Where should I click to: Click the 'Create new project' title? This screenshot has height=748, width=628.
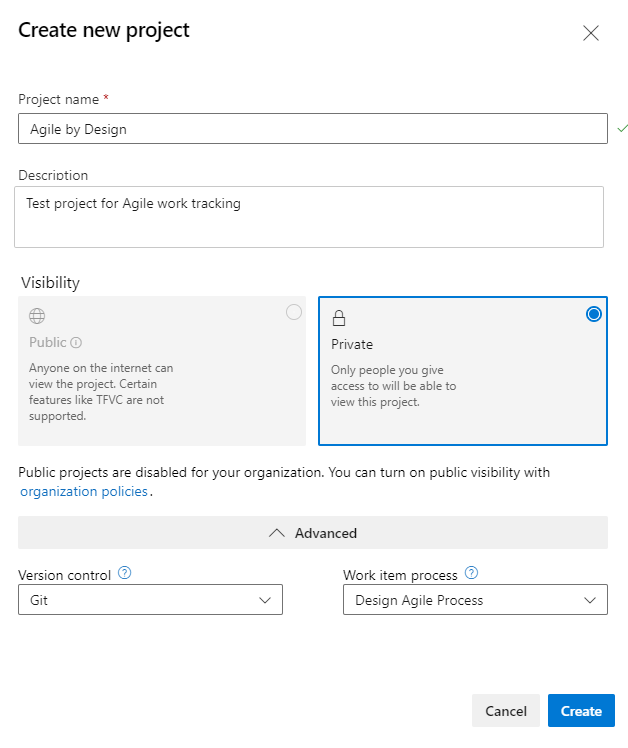tap(104, 31)
